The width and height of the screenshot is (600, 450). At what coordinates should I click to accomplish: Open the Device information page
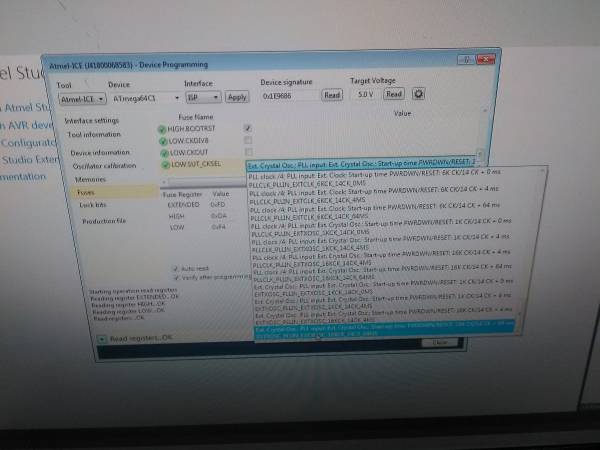click(100, 152)
